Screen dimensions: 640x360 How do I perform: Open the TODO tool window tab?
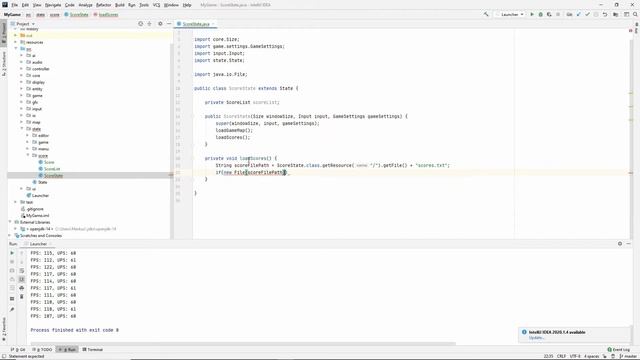(x=42, y=349)
